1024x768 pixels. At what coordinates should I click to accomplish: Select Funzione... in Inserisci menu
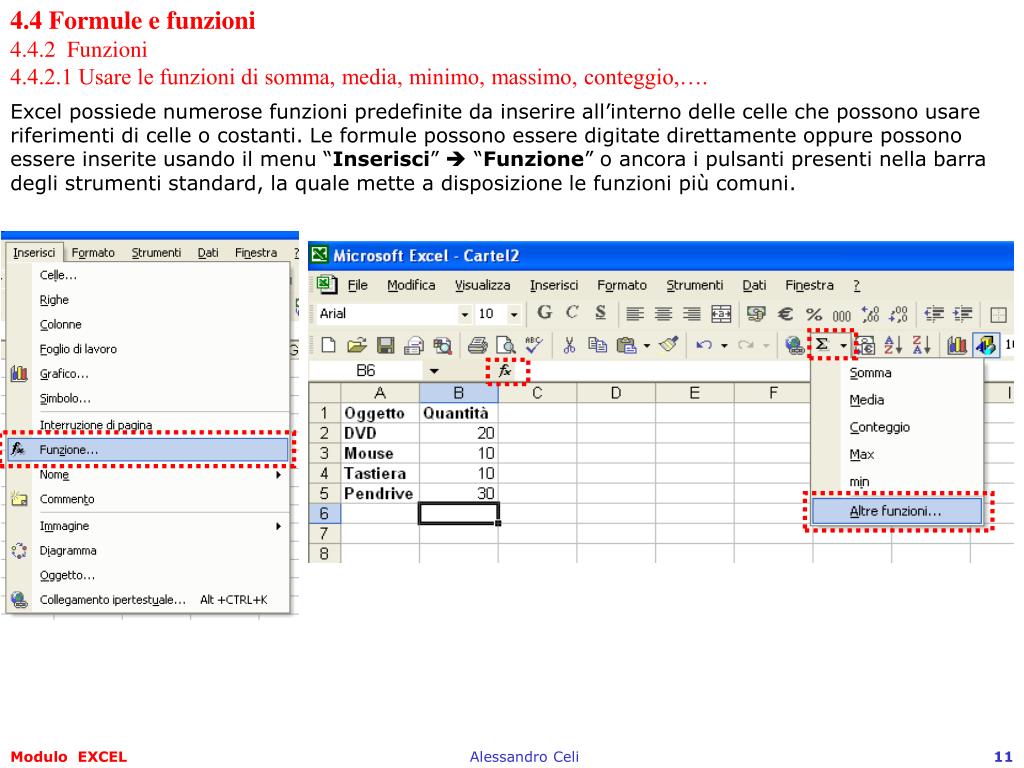[x=148, y=449]
